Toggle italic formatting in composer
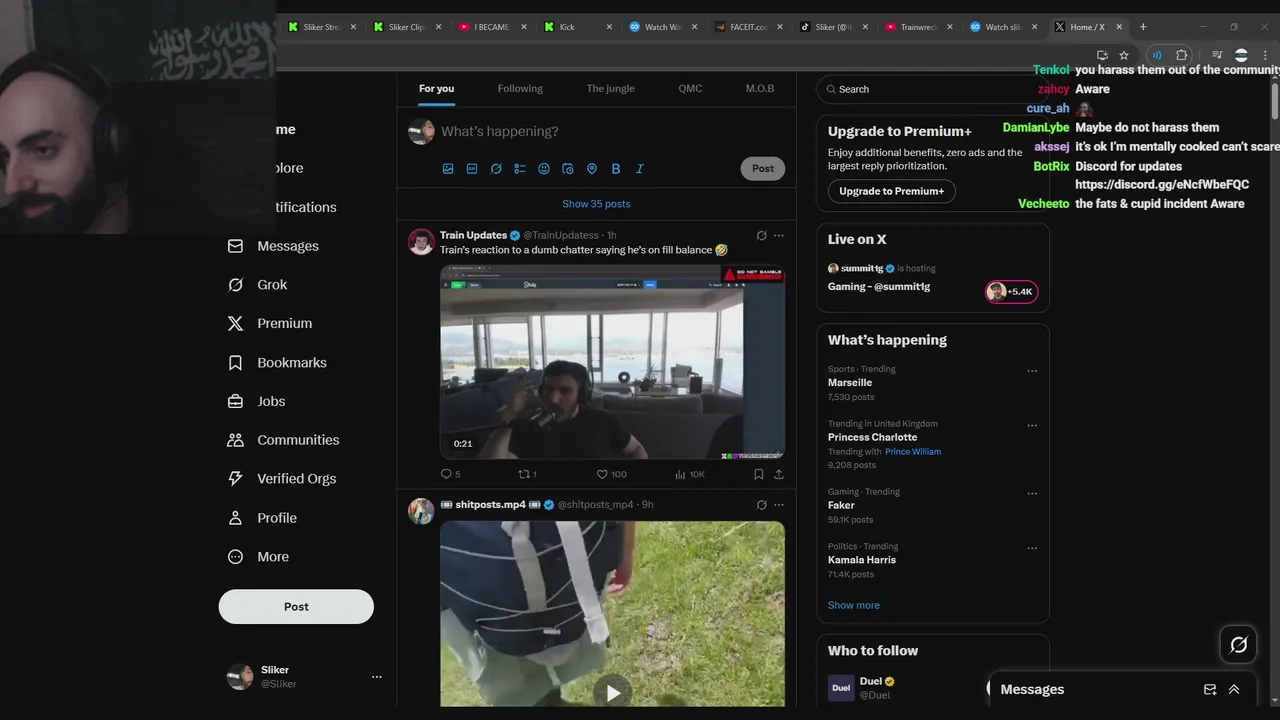This screenshot has width=1280, height=720. pos(640,169)
